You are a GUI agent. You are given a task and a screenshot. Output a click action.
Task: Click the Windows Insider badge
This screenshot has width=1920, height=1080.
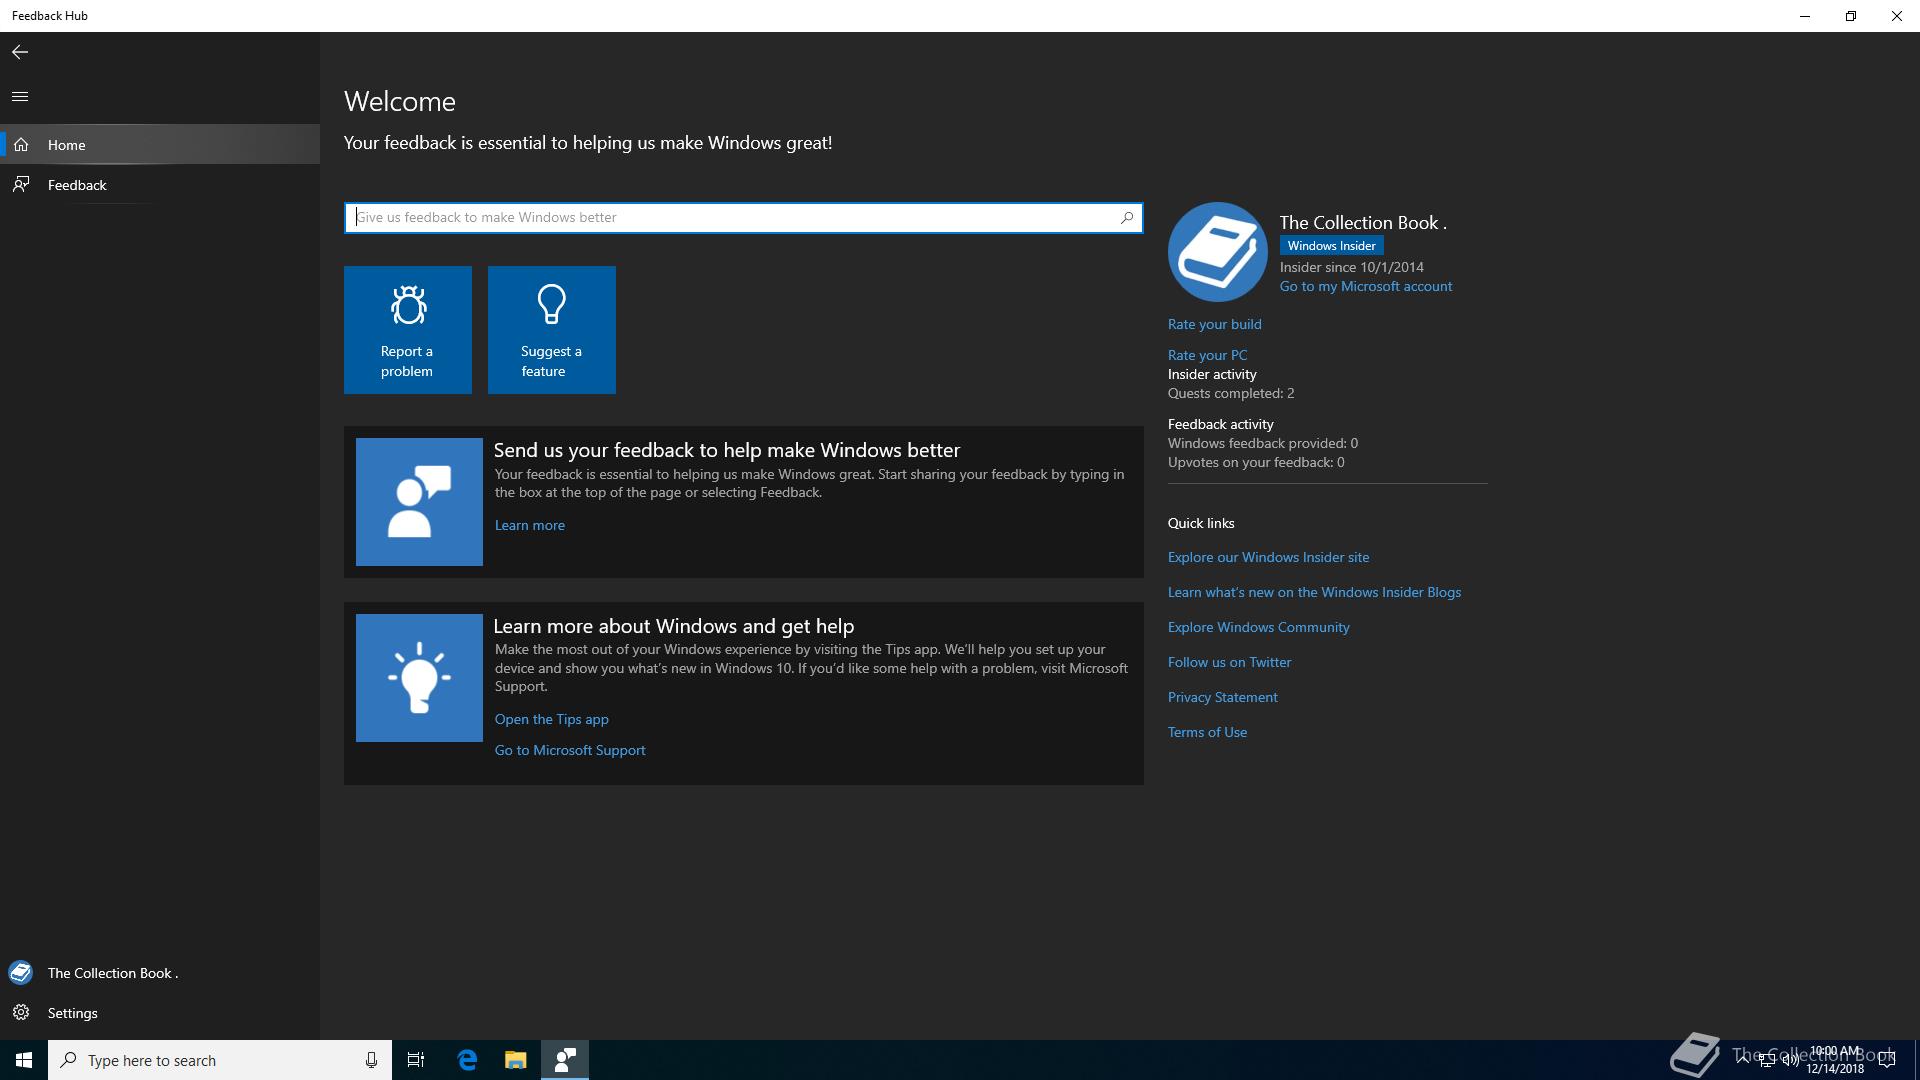tap(1331, 245)
